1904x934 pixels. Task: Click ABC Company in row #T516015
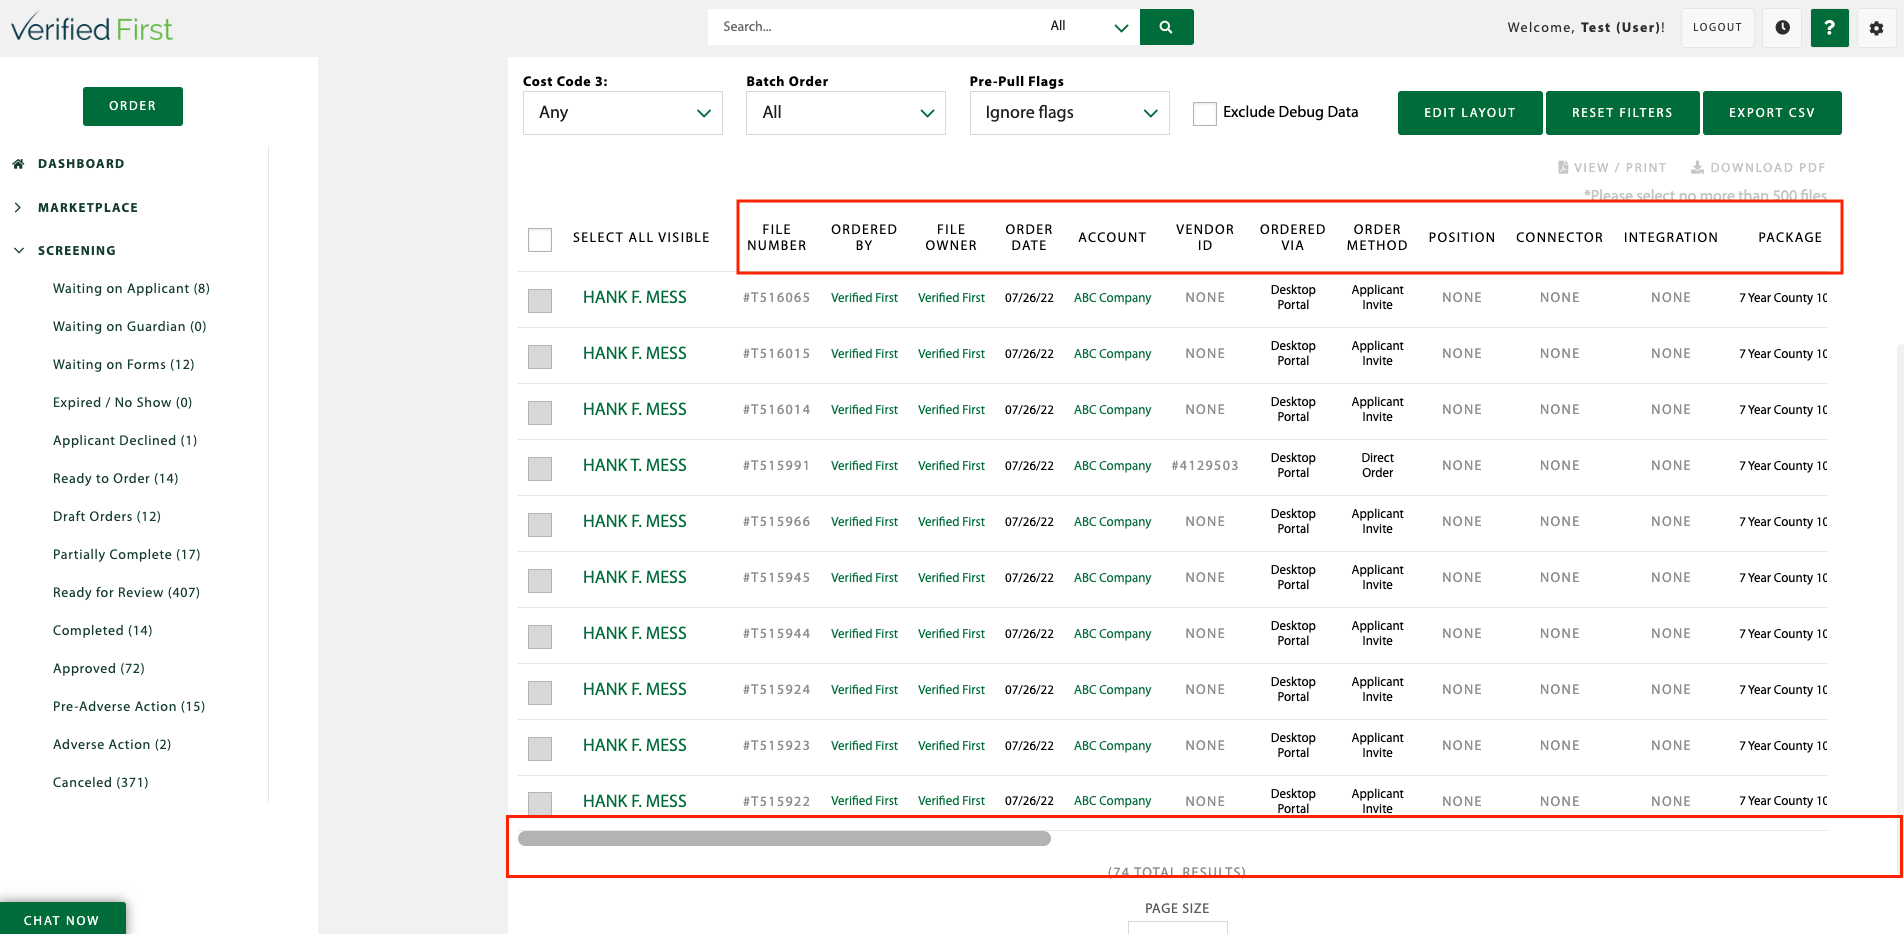[x=1112, y=354]
